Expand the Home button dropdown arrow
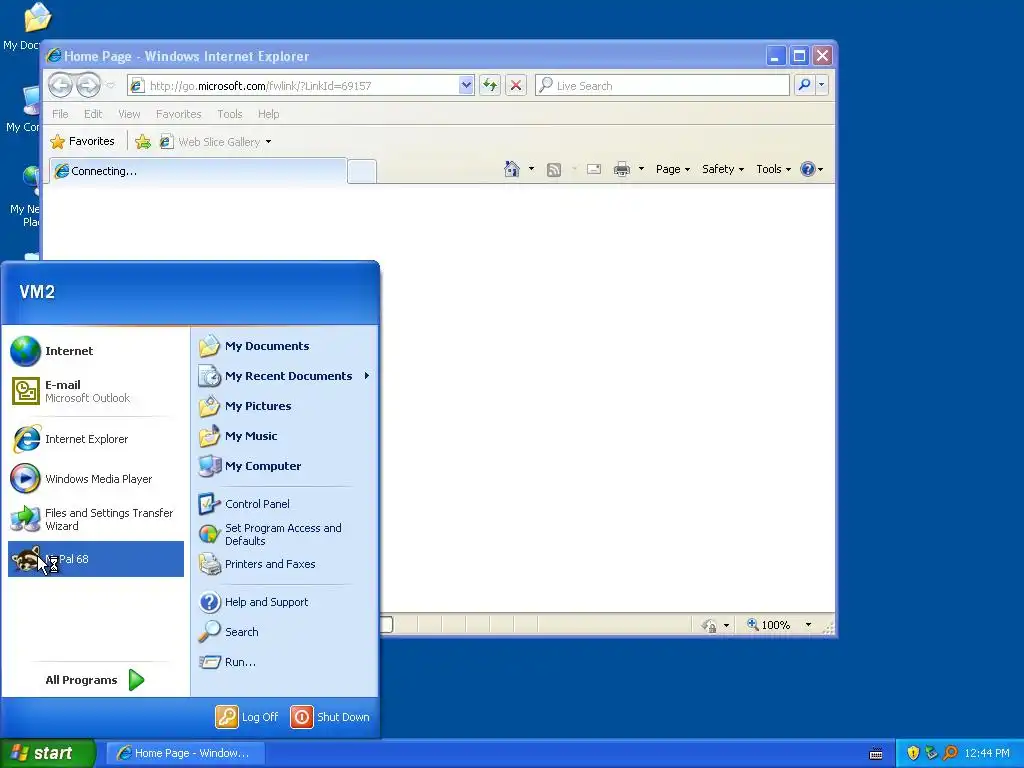 tap(531, 169)
